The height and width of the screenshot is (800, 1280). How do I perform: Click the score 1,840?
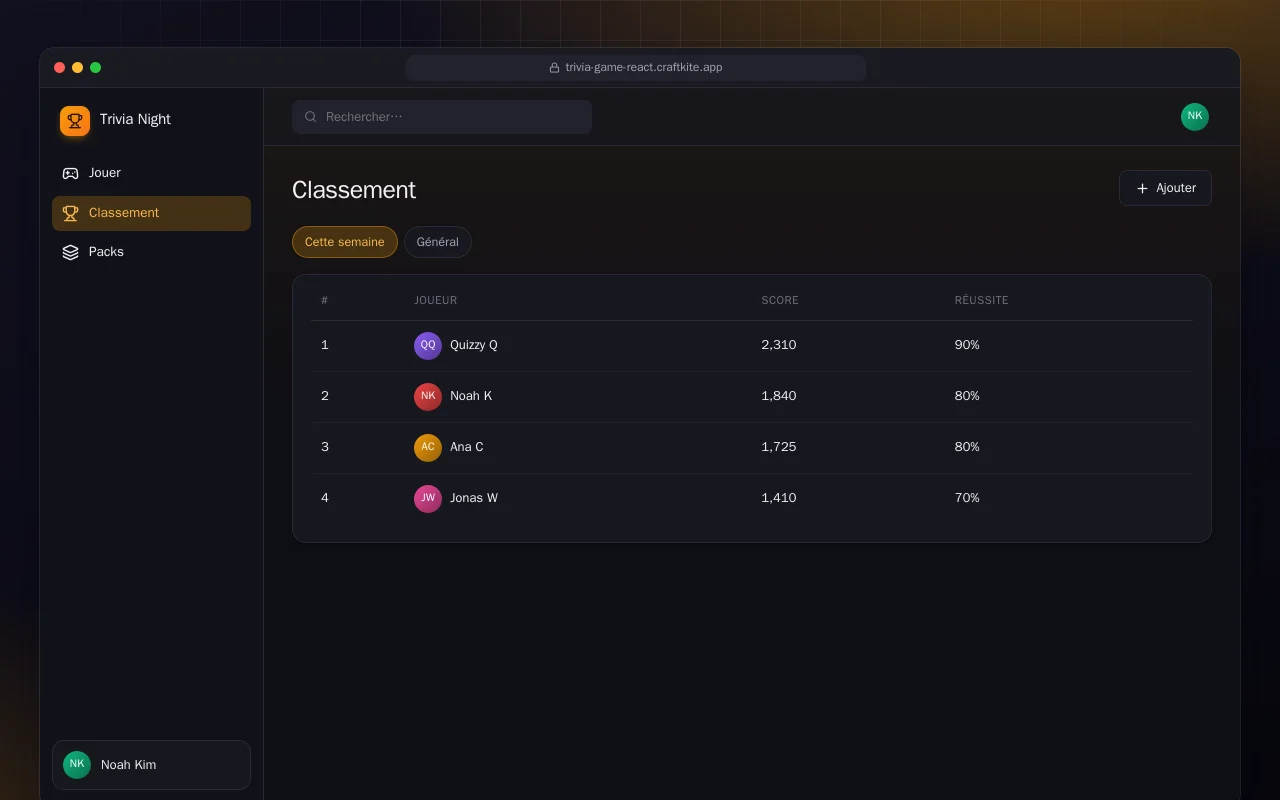point(779,396)
